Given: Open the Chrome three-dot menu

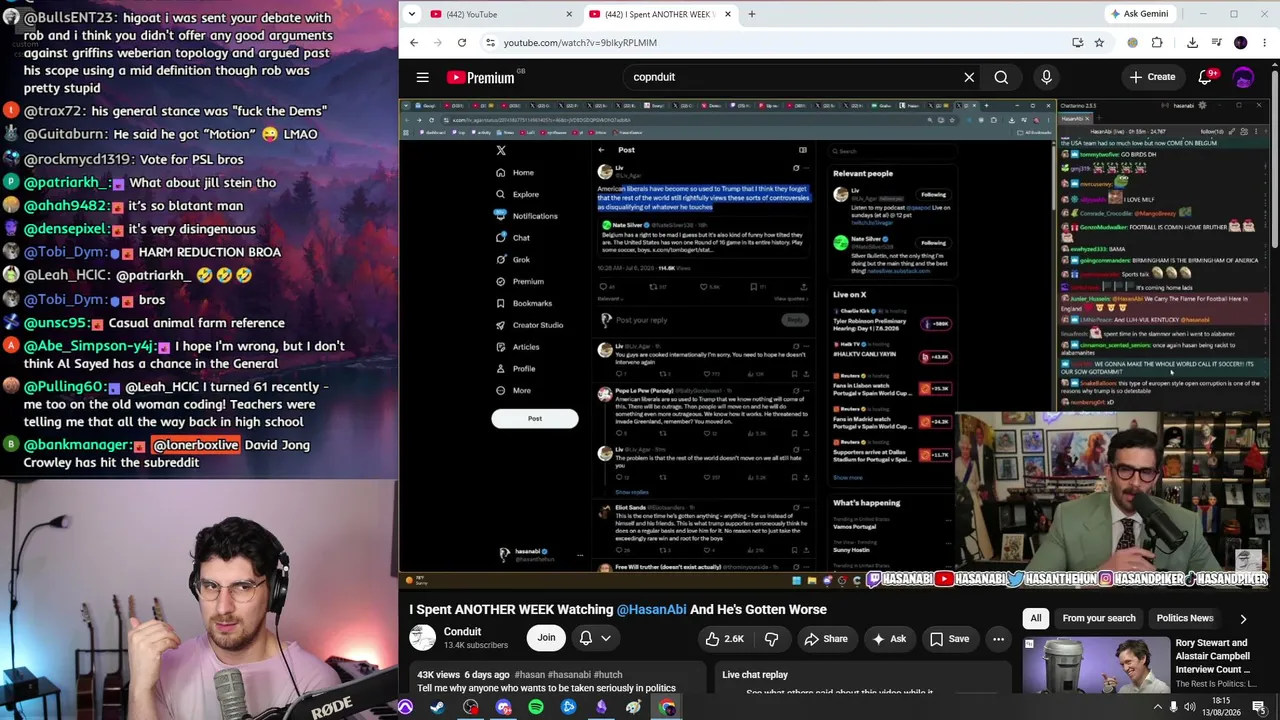Looking at the screenshot, I should pos(1265,43).
